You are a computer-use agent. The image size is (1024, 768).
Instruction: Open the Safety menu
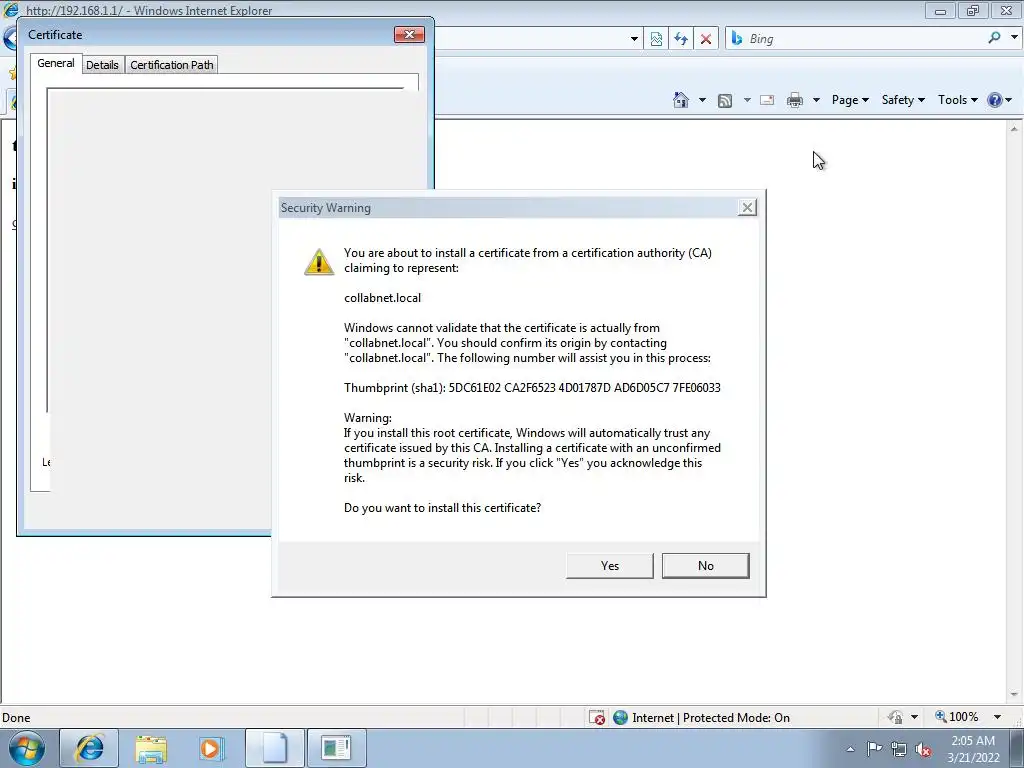(903, 100)
